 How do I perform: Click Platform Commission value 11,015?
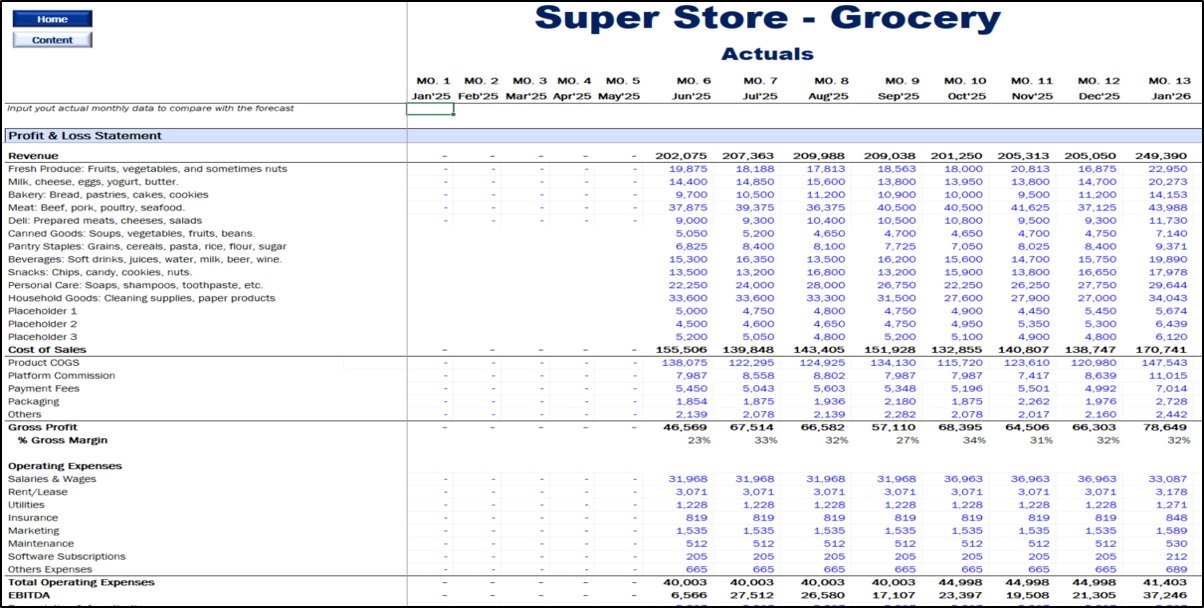click(x=1166, y=376)
